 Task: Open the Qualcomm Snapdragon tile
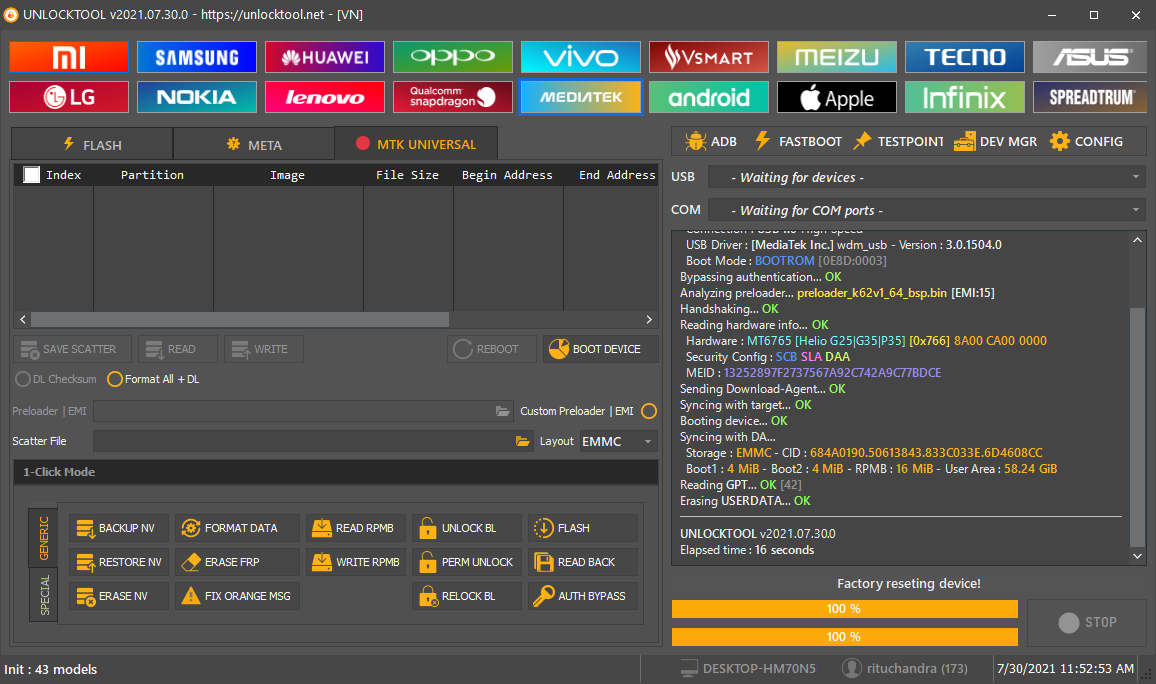[453, 97]
